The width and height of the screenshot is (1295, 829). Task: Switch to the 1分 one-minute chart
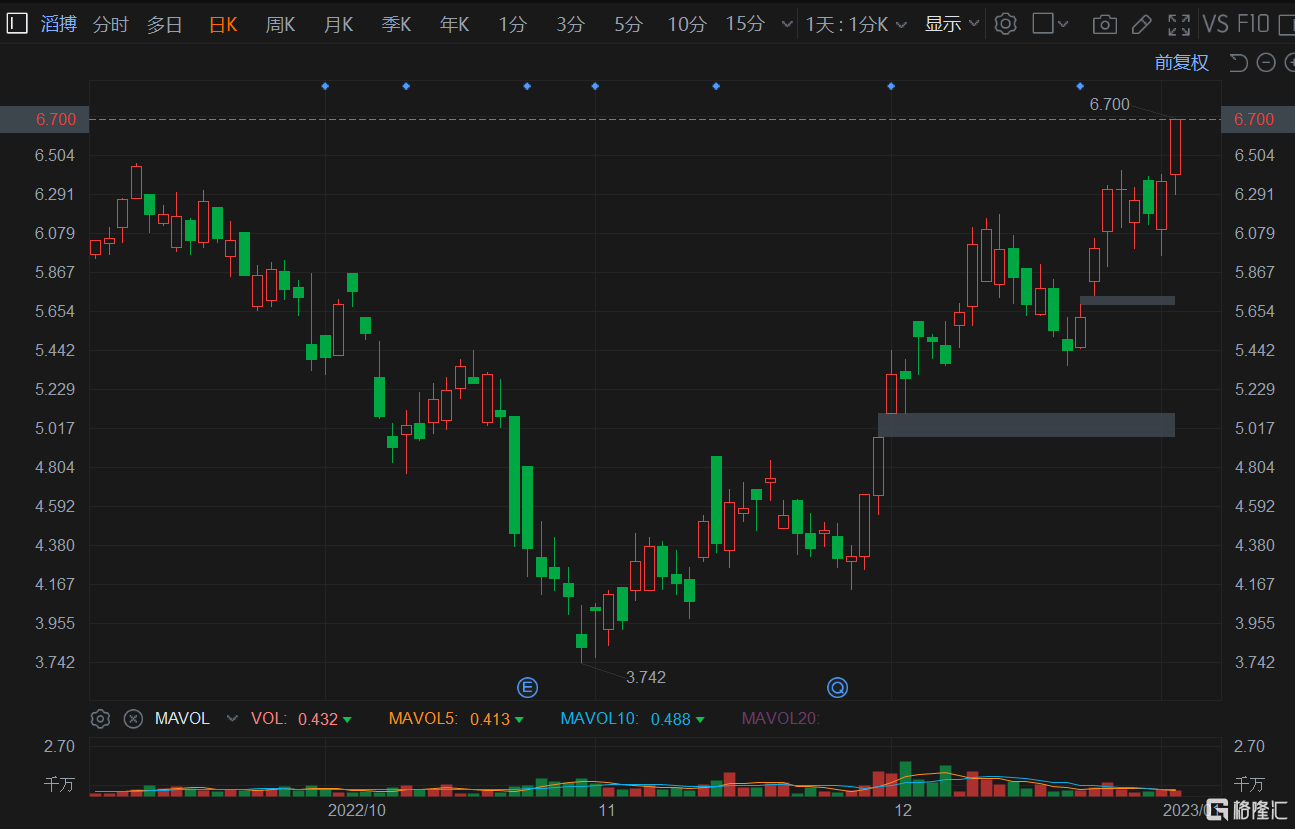point(512,25)
